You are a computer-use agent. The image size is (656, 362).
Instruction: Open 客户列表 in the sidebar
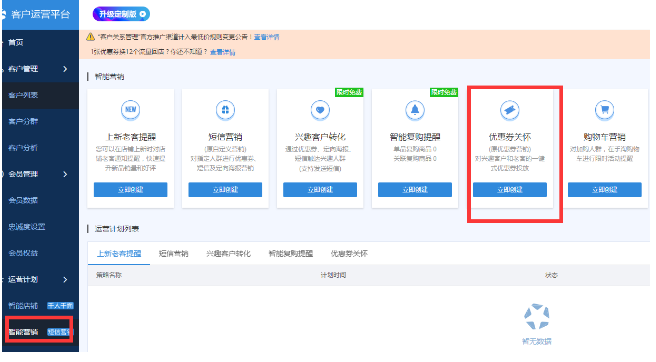(x=23, y=95)
